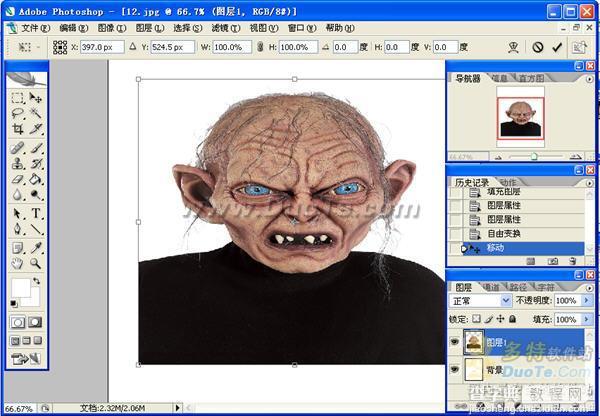The height and width of the screenshot is (416, 600).
Task: Select the Move tool in toolbox
Action: coord(36,98)
